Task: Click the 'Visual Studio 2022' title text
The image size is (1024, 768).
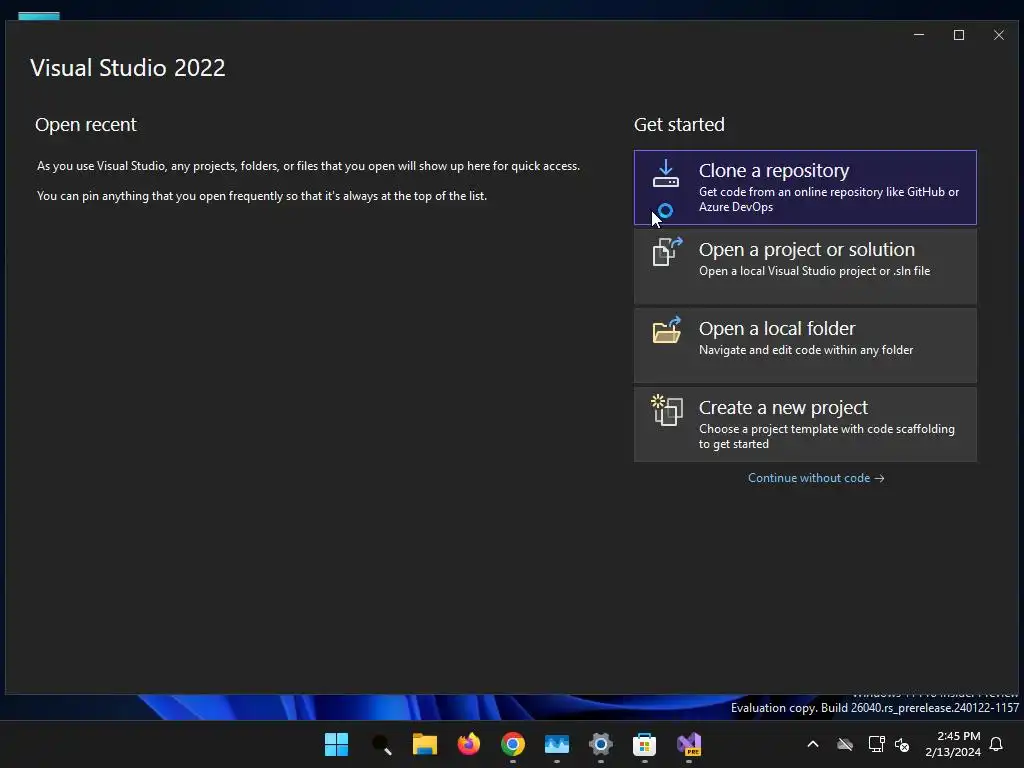Action: point(127,68)
